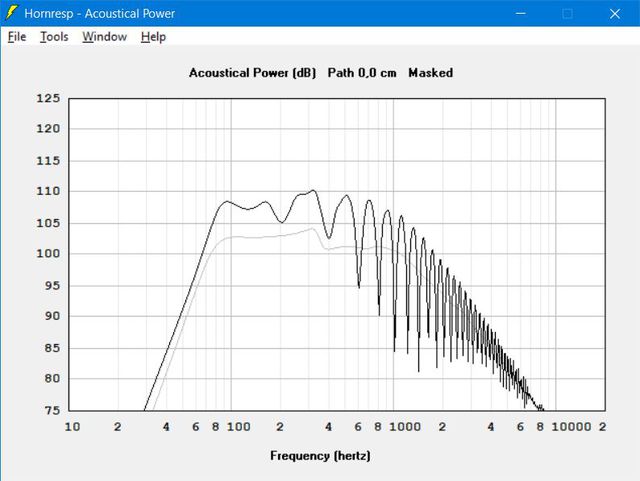Minimize the Hornresp window
Image resolution: width=640 pixels, height=481 pixels.
pyautogui.click(x=520, y=13)
